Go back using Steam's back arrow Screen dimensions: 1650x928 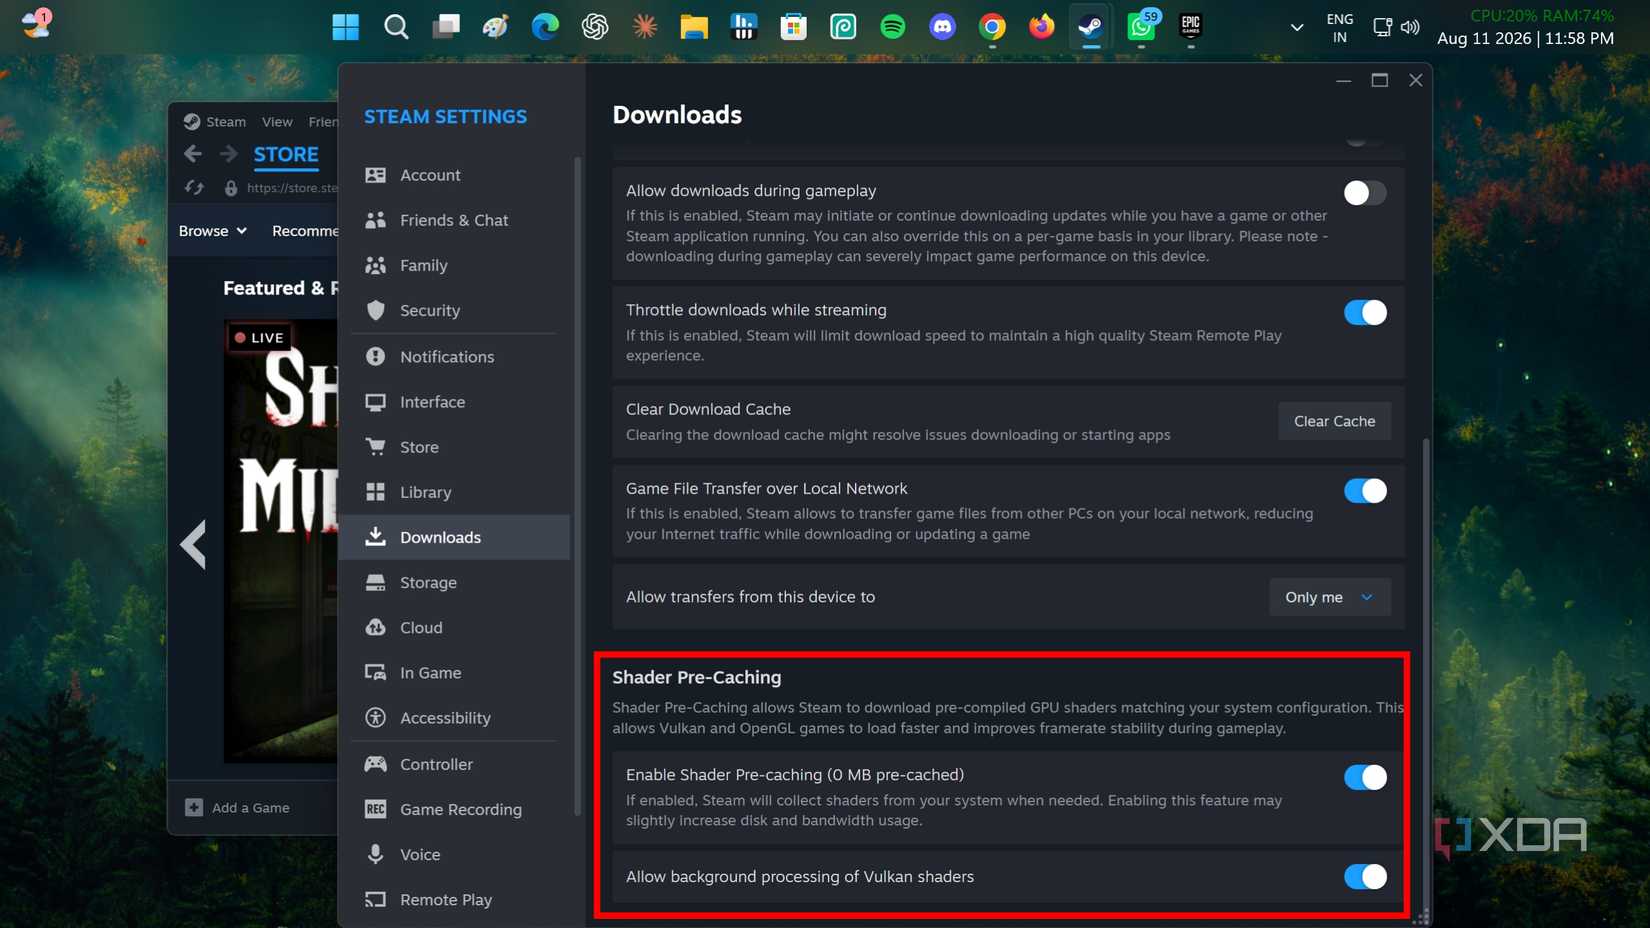[x=193, y=154]
